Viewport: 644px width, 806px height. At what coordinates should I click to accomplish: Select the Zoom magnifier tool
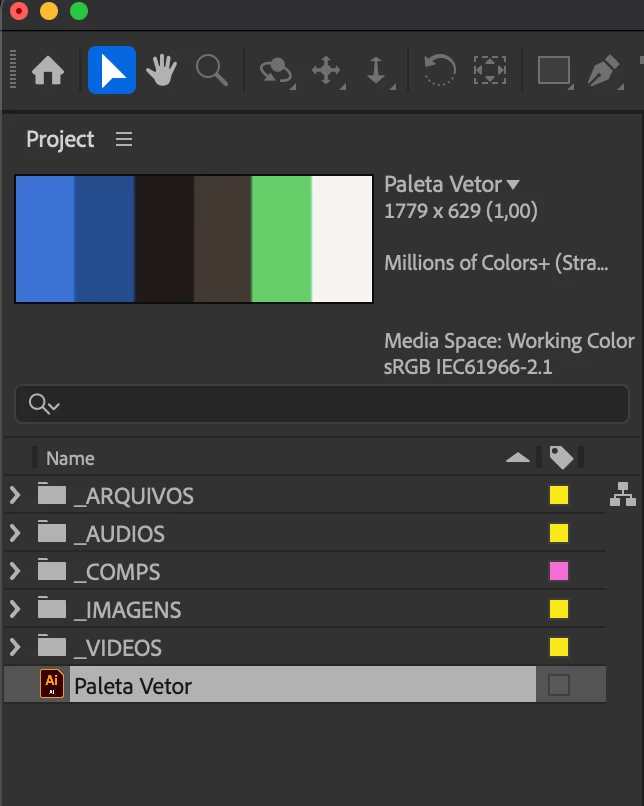211,71
